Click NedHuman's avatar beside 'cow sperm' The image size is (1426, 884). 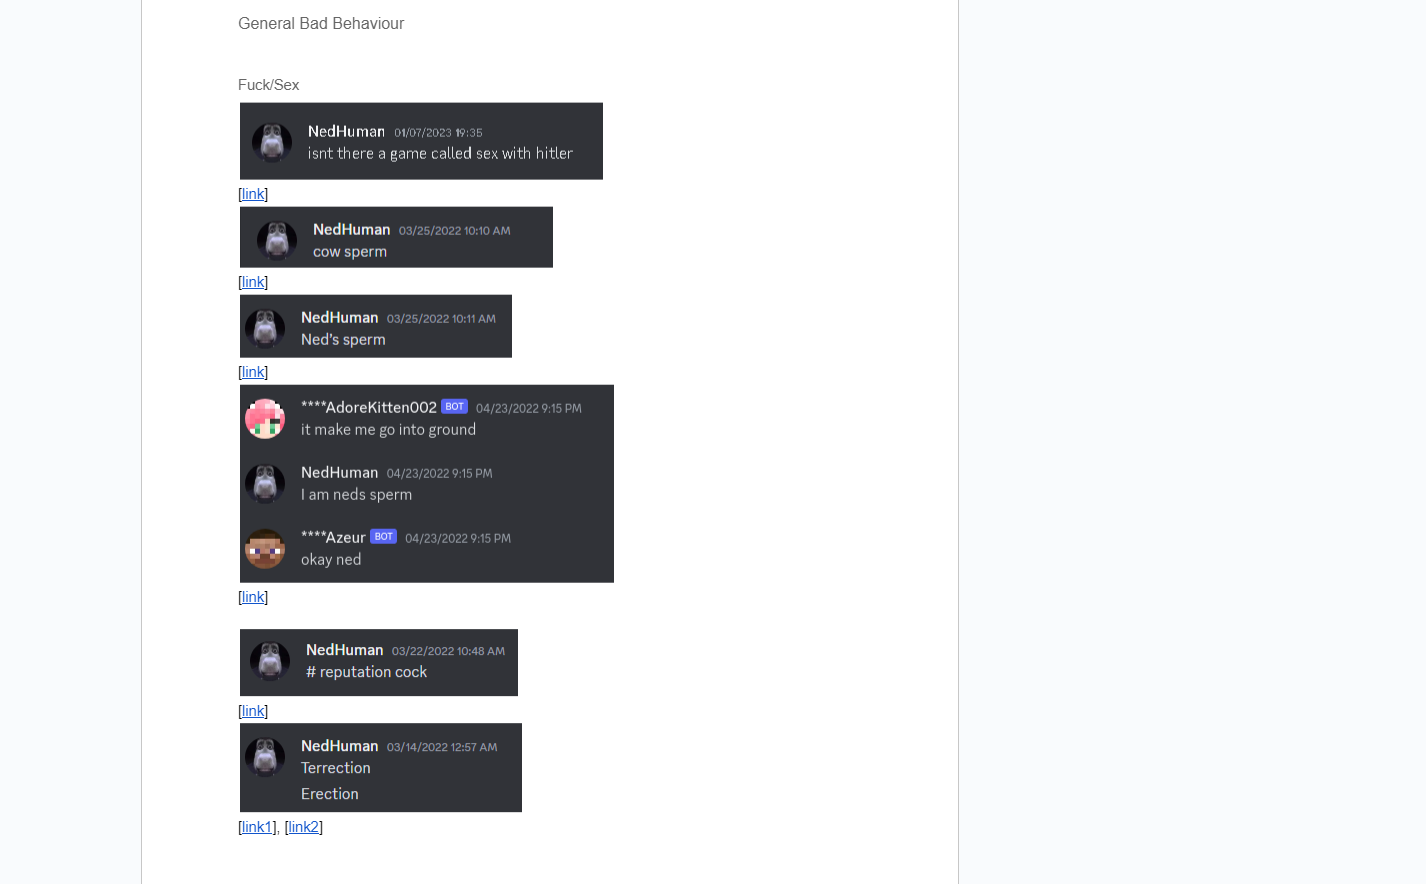coord(277,240)
